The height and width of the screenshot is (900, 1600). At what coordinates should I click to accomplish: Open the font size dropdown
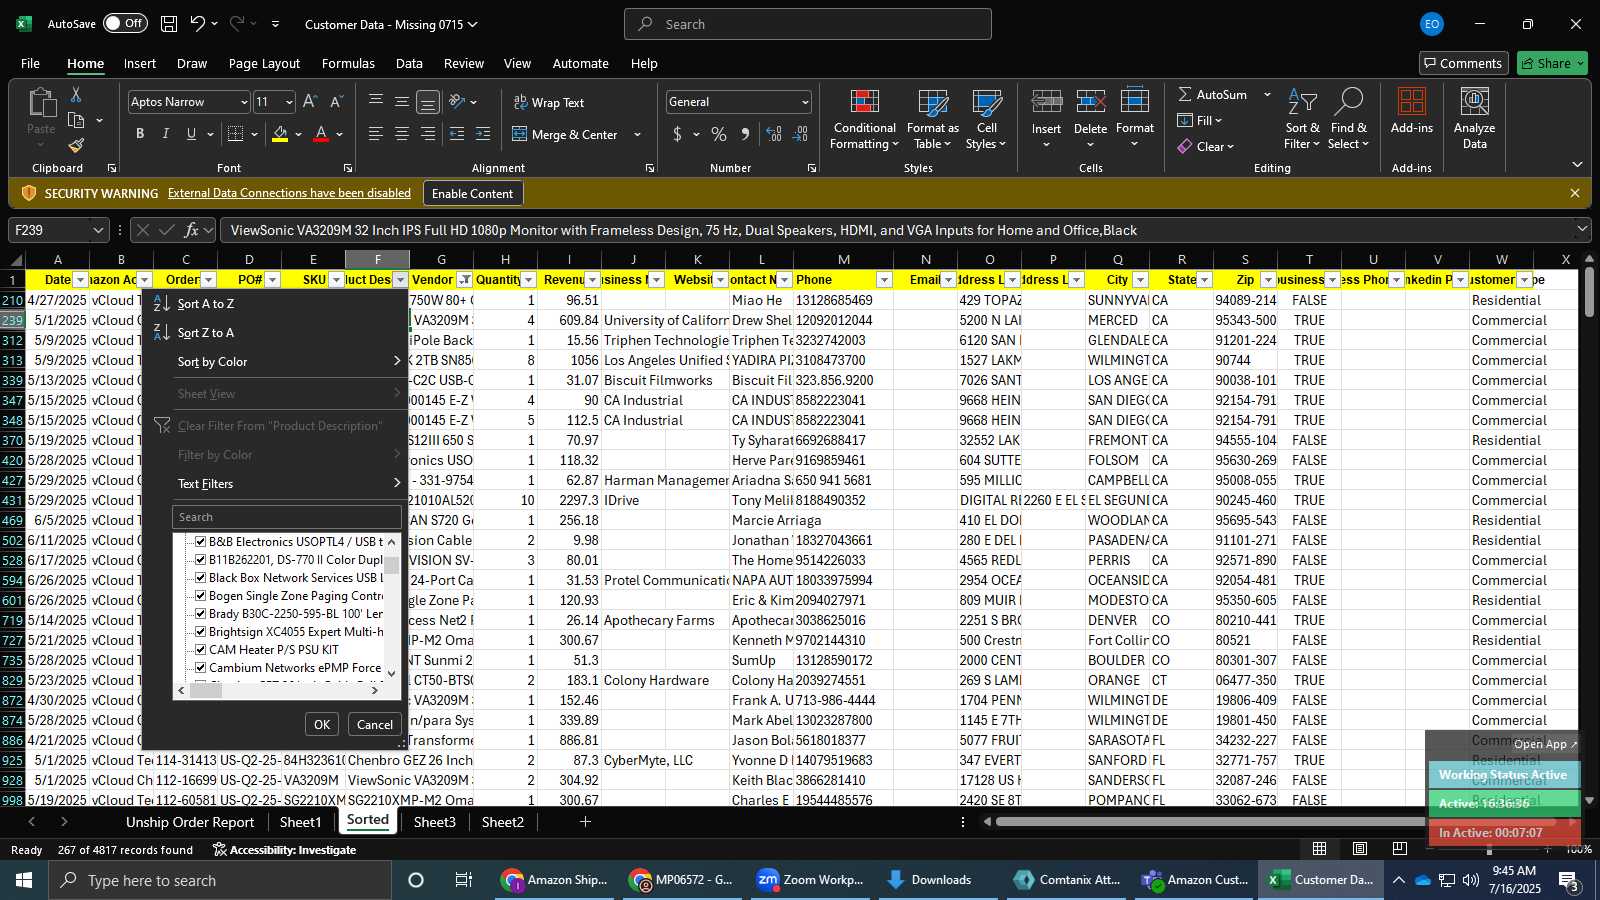click(x=289, y=102)
